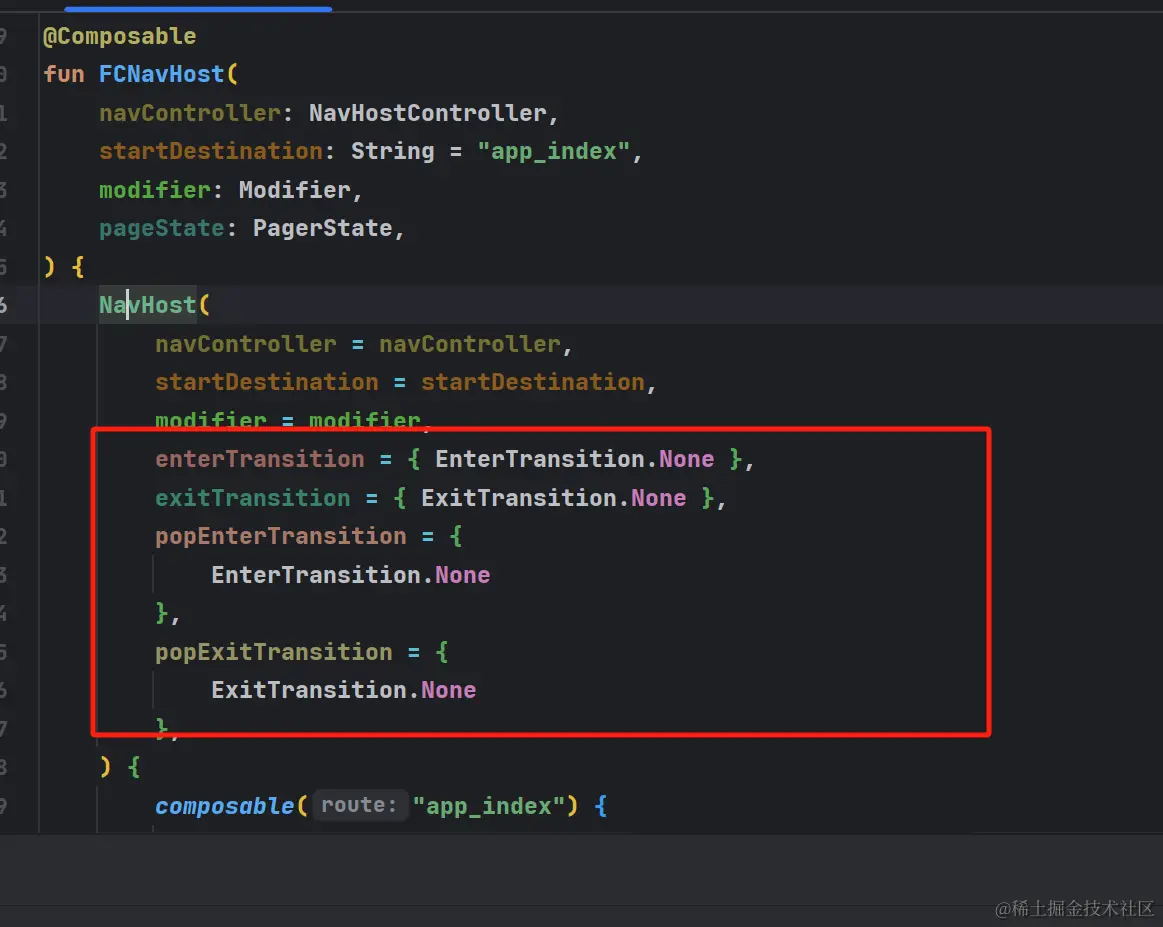Viewport: 1163px width, 927px height.
Task: Click "app_index" in composable route
Action: [490, 806]
